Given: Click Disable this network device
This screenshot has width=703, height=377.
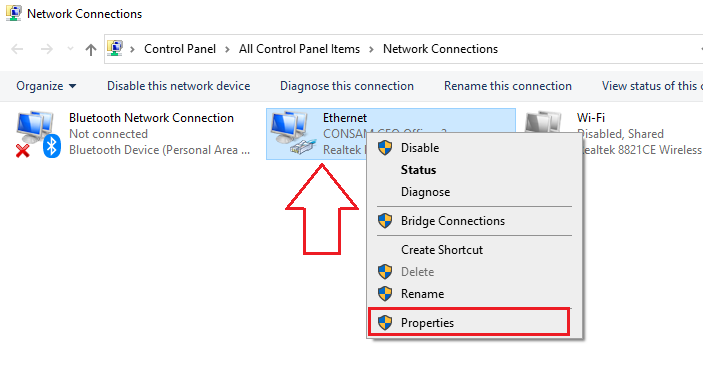Looking at the screenshot, I should 178,86.
